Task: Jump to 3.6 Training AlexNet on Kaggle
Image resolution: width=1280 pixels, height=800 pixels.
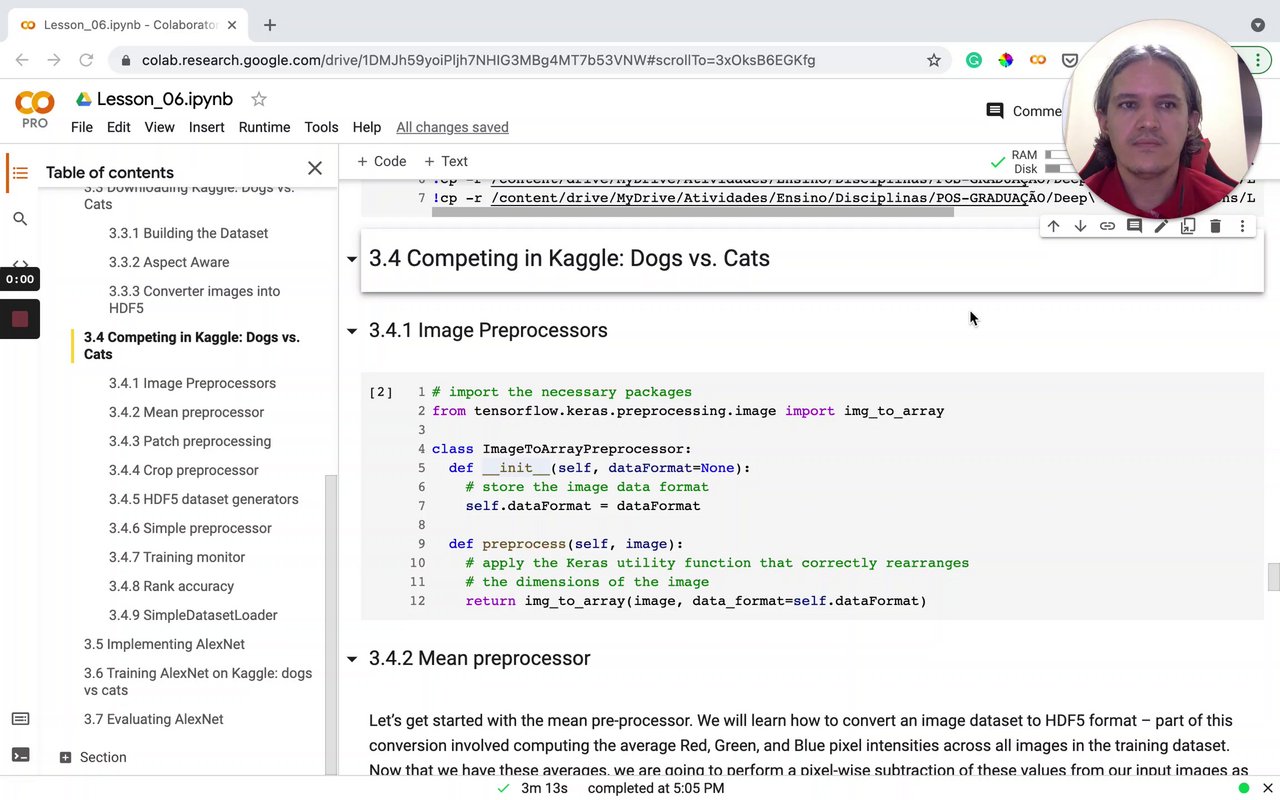Action: [198, 681]
